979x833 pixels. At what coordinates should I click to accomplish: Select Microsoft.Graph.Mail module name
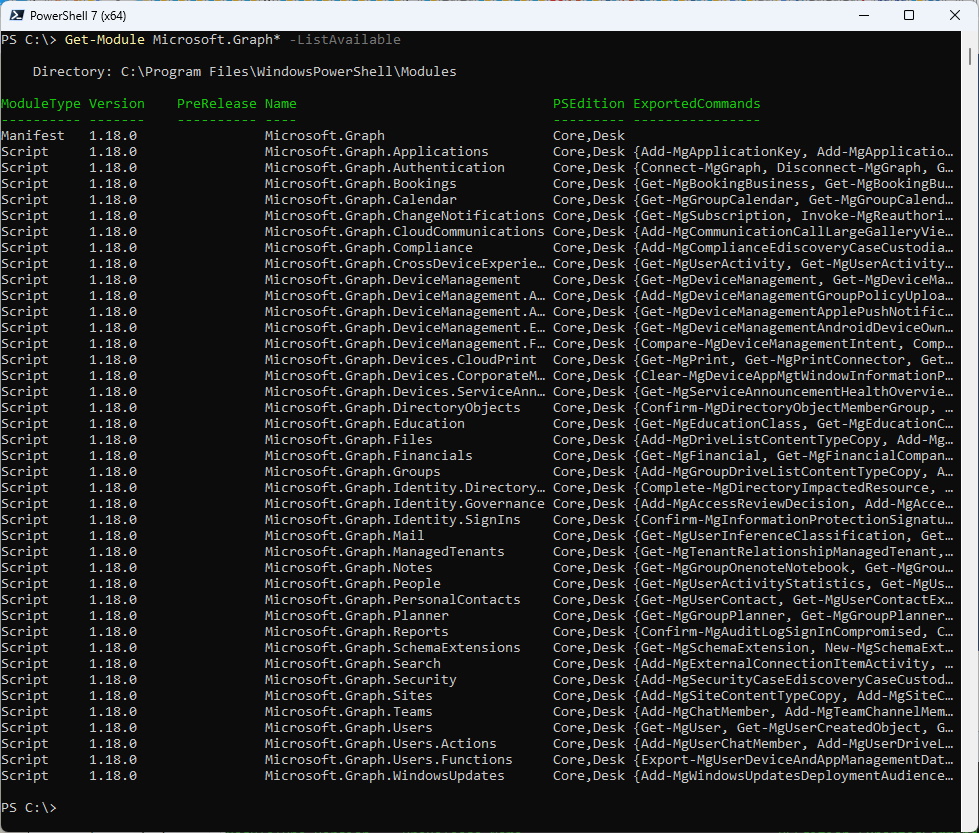coord(345,536)
